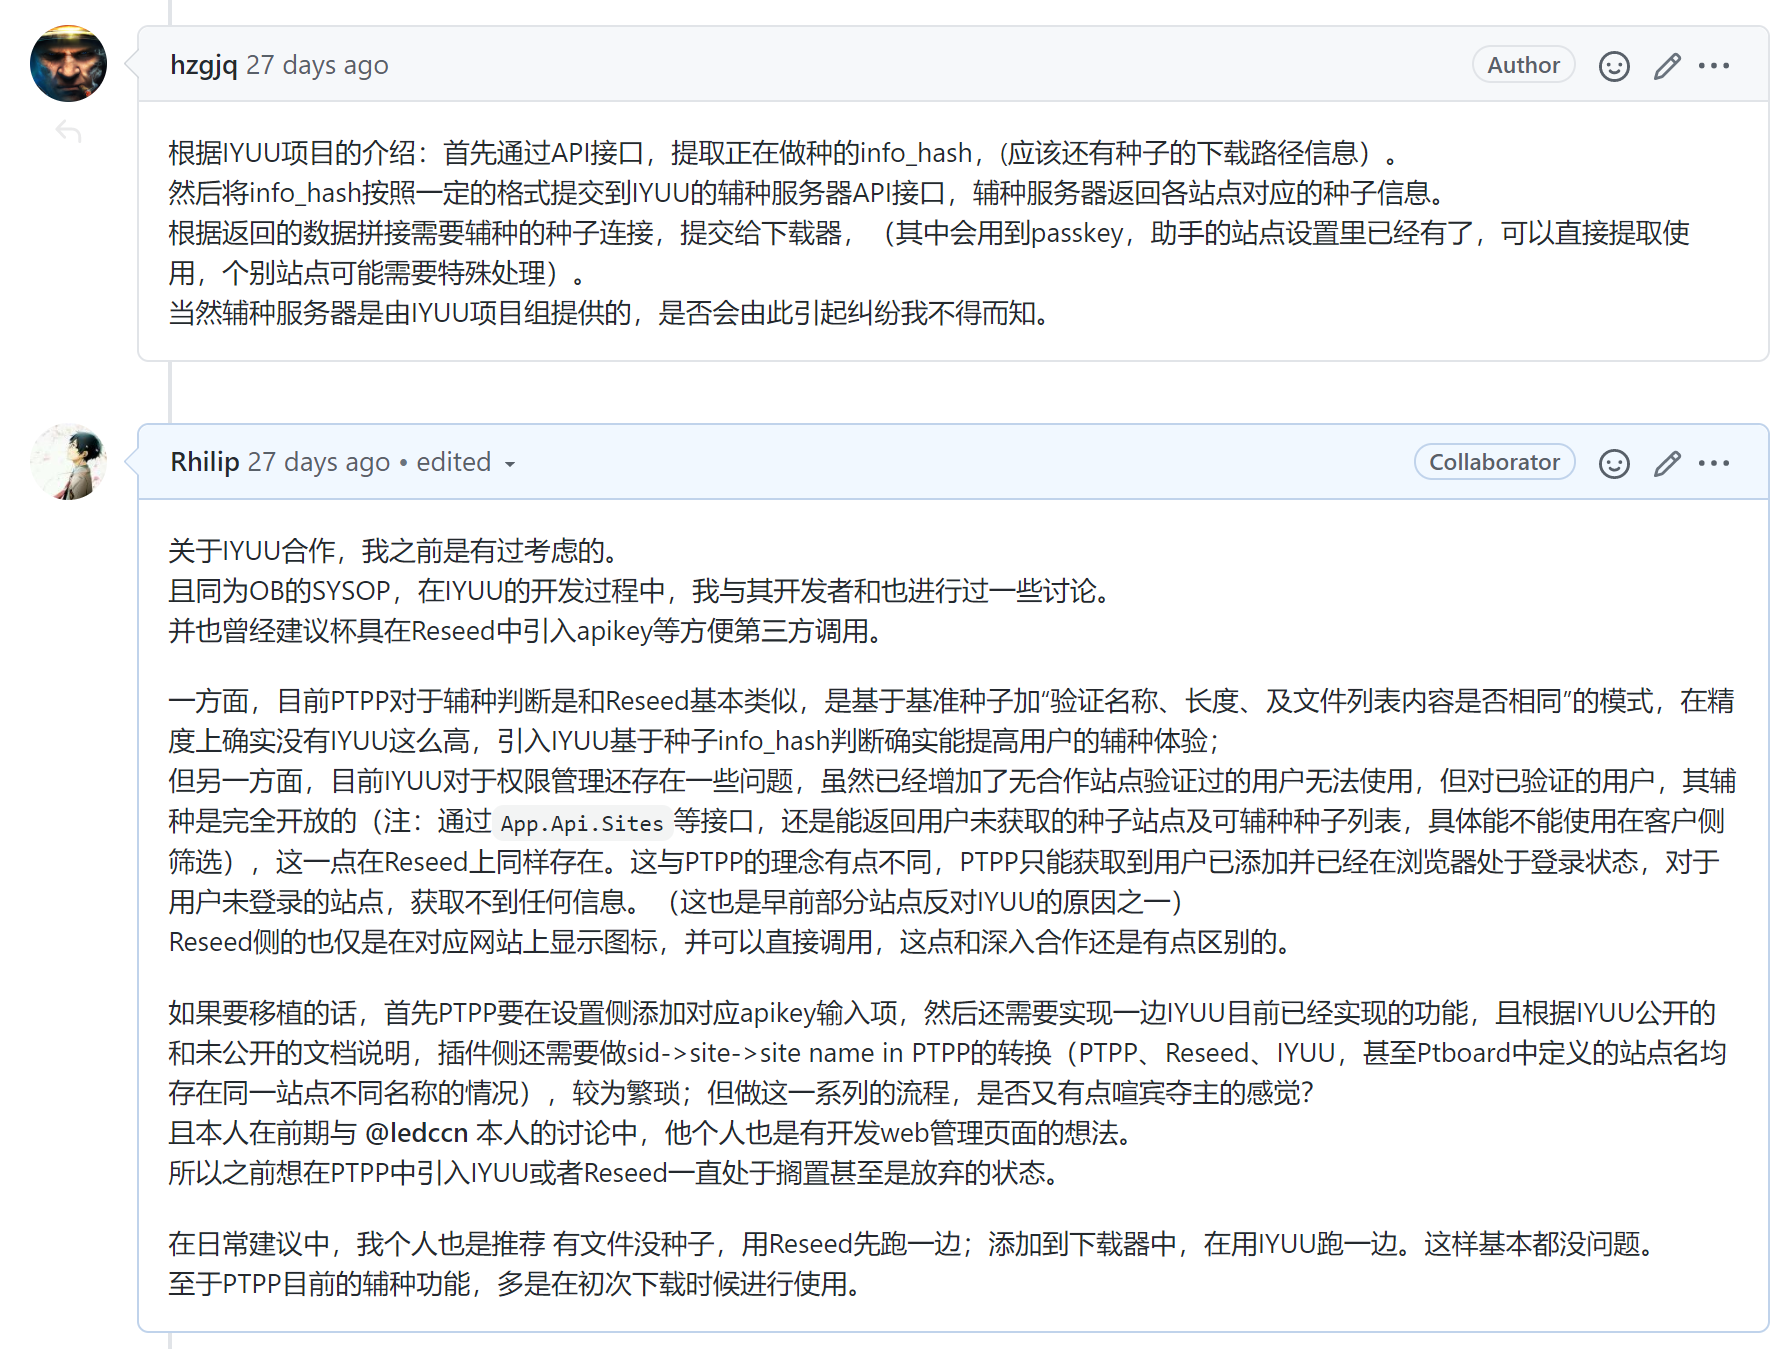This screenshot has width=1788, height=1349.
Task: Click the line starting '且同为OB的SYSOP'
Action: [x=643, y=591]
